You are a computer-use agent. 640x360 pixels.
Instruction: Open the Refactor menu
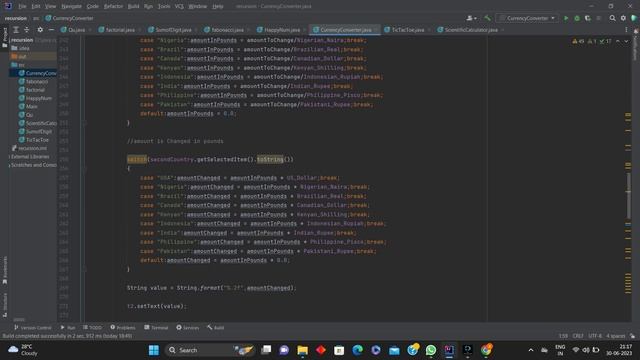coord(113,7)
